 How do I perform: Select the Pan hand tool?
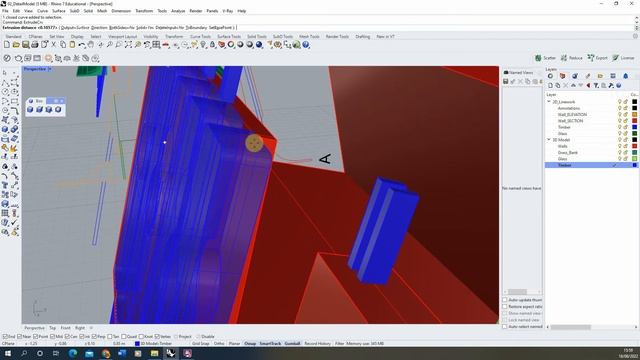pyautogui.click(x=91, y=45)
